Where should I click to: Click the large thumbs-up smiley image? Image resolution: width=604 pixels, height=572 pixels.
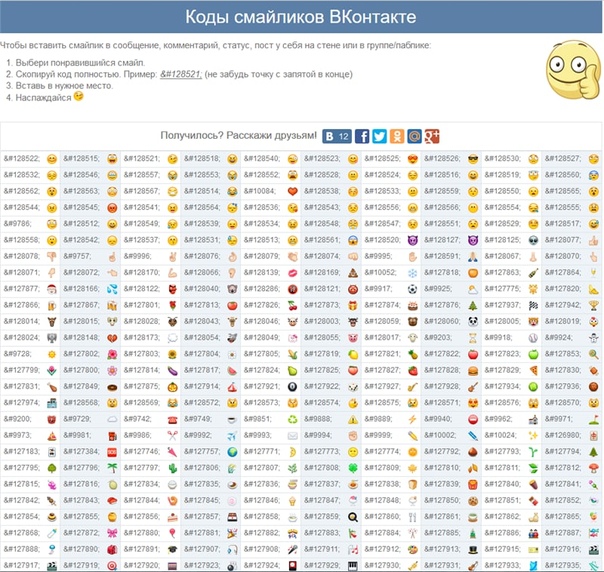pos(573,70)
